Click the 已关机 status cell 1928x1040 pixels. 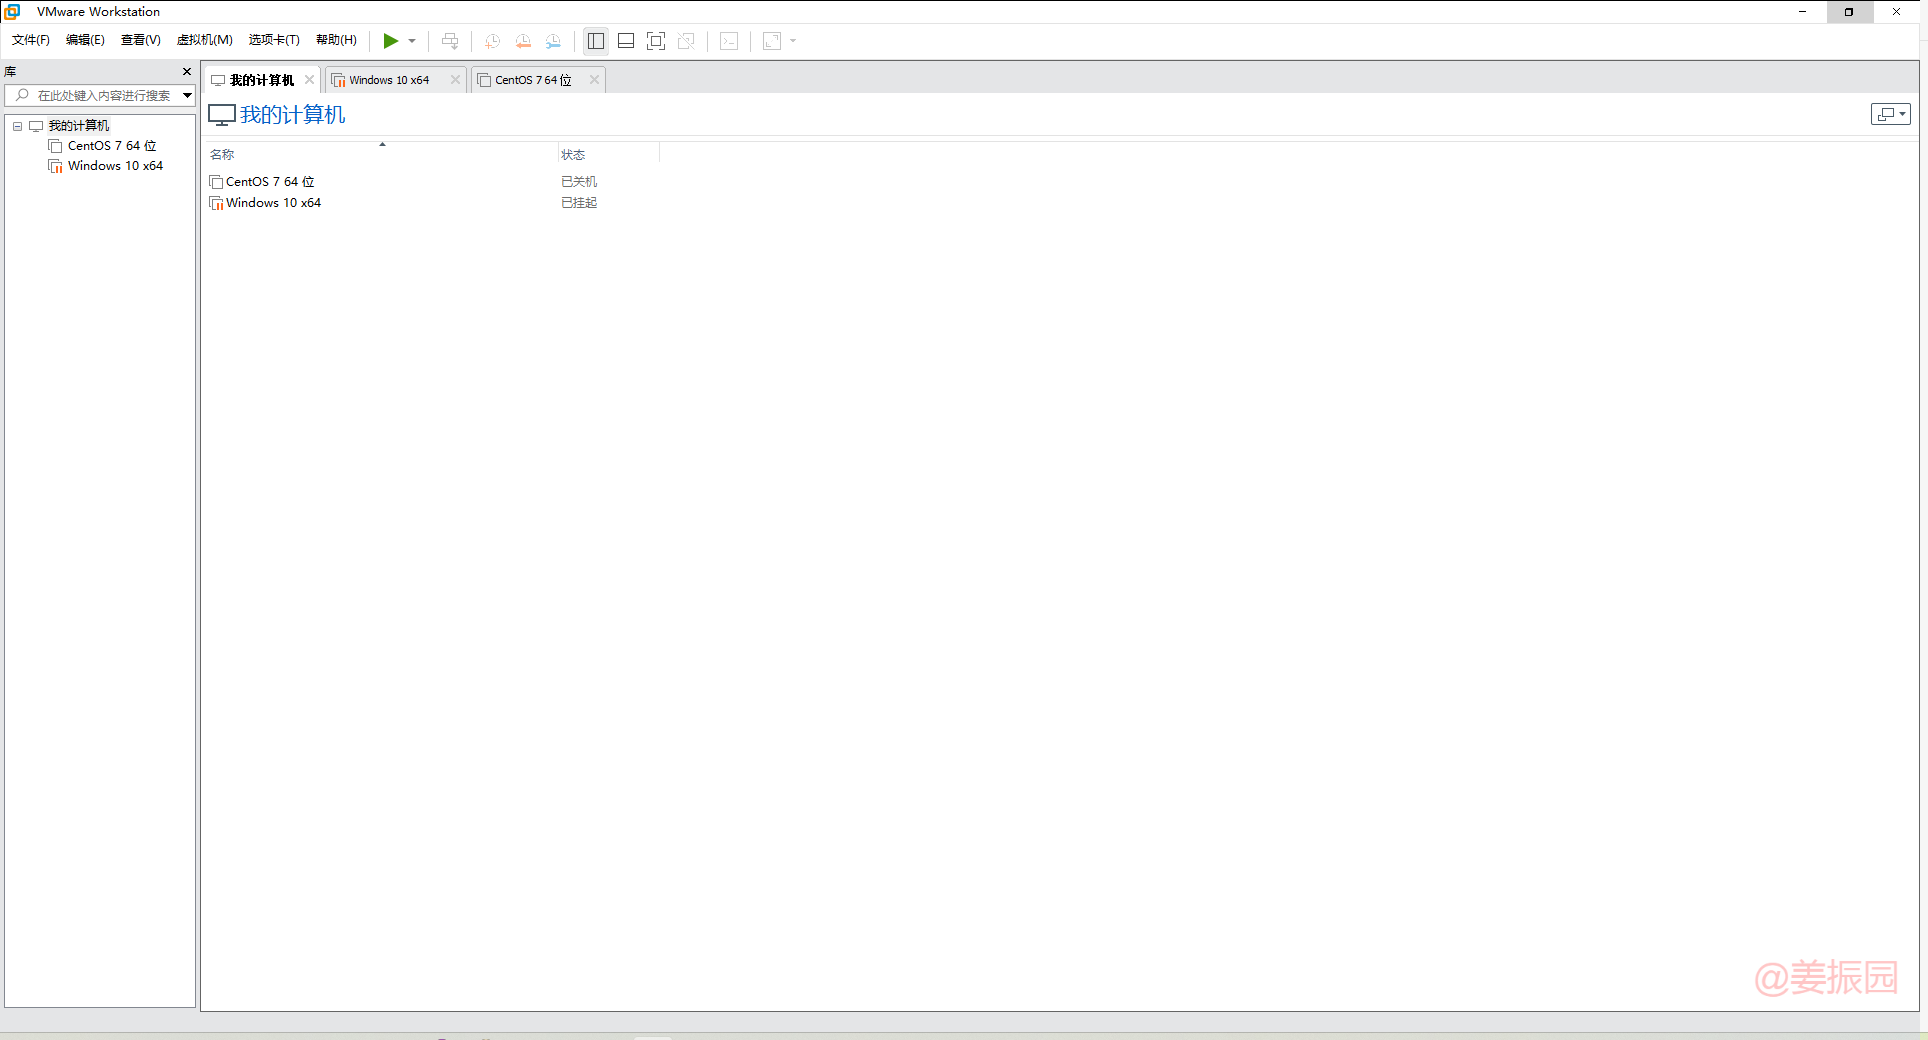(579, 182)
